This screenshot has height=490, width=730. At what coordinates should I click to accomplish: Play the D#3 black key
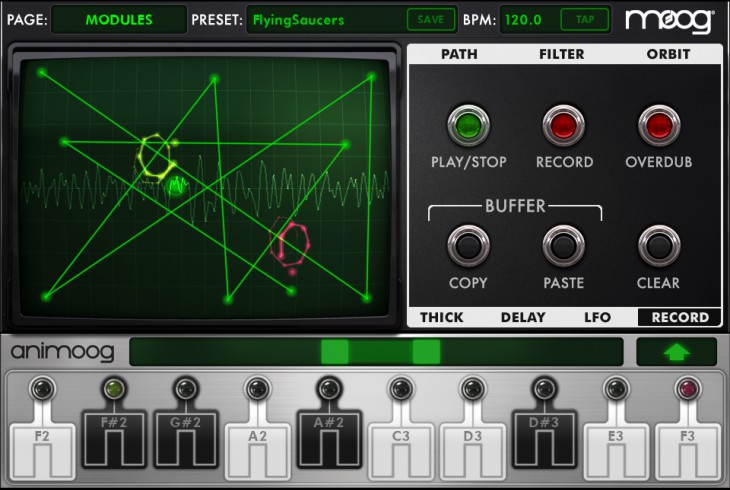[544, 439]
